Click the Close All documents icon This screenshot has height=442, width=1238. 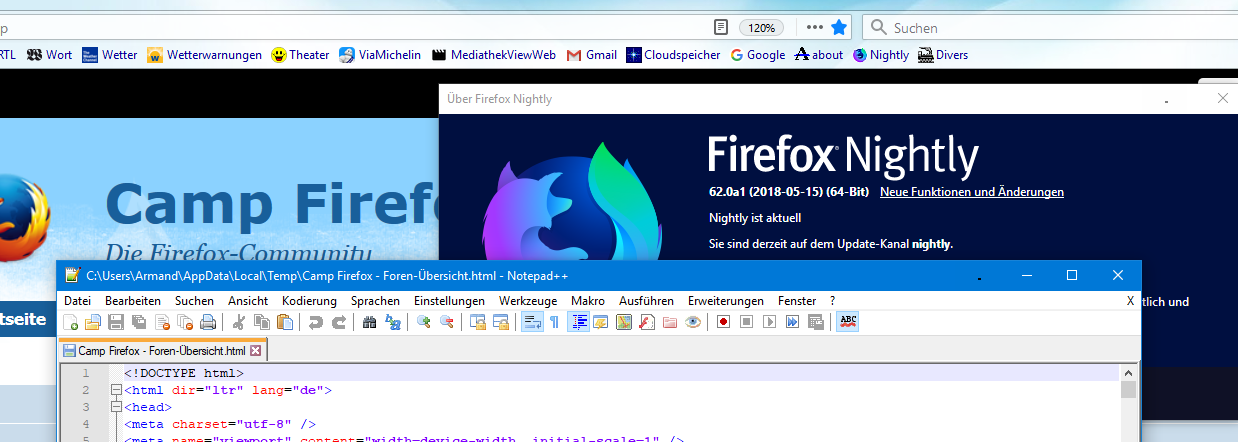pyautogui.click(x=185, y=322)
